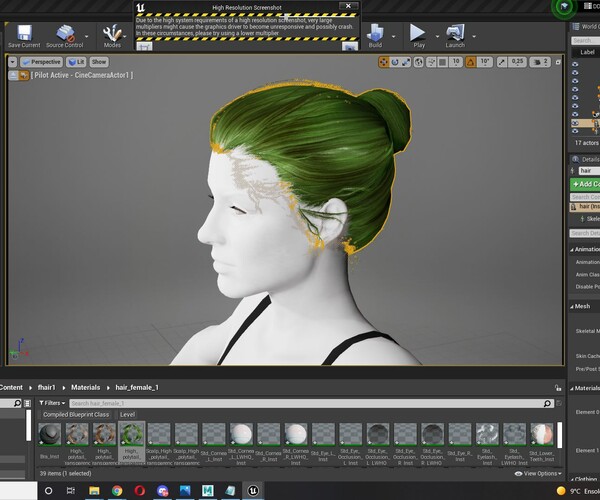Screen dimensions: 600x500
Task: Maximize or restore the viewport
Action: click(558, 62)
